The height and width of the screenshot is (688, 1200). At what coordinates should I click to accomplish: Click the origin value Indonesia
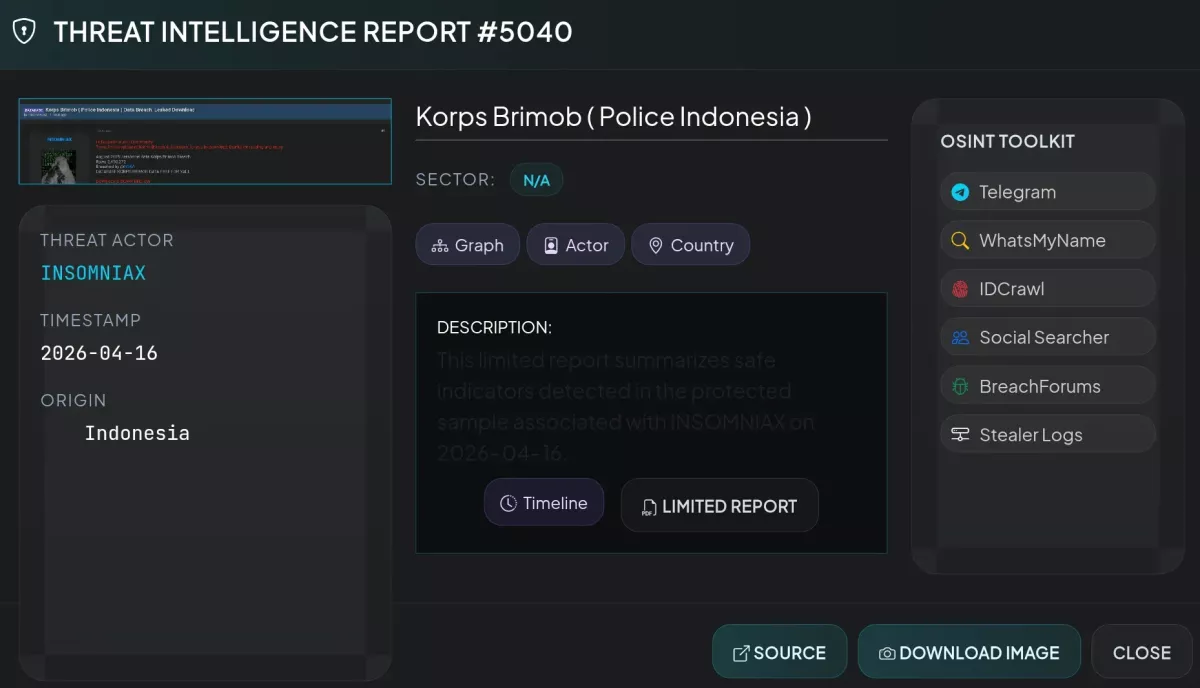137,433
